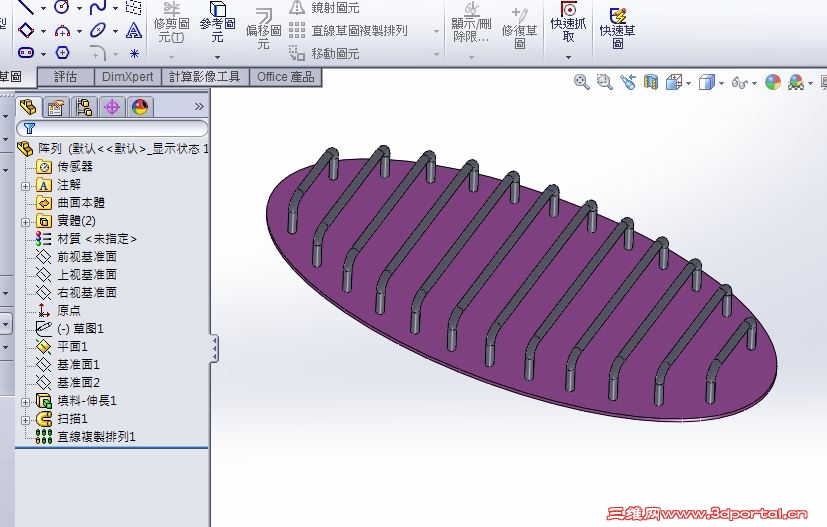The height and width of the screenshot is (527, 827).
Task: Open the DimXpertManager tab icon
Action: tap(112, 107)
